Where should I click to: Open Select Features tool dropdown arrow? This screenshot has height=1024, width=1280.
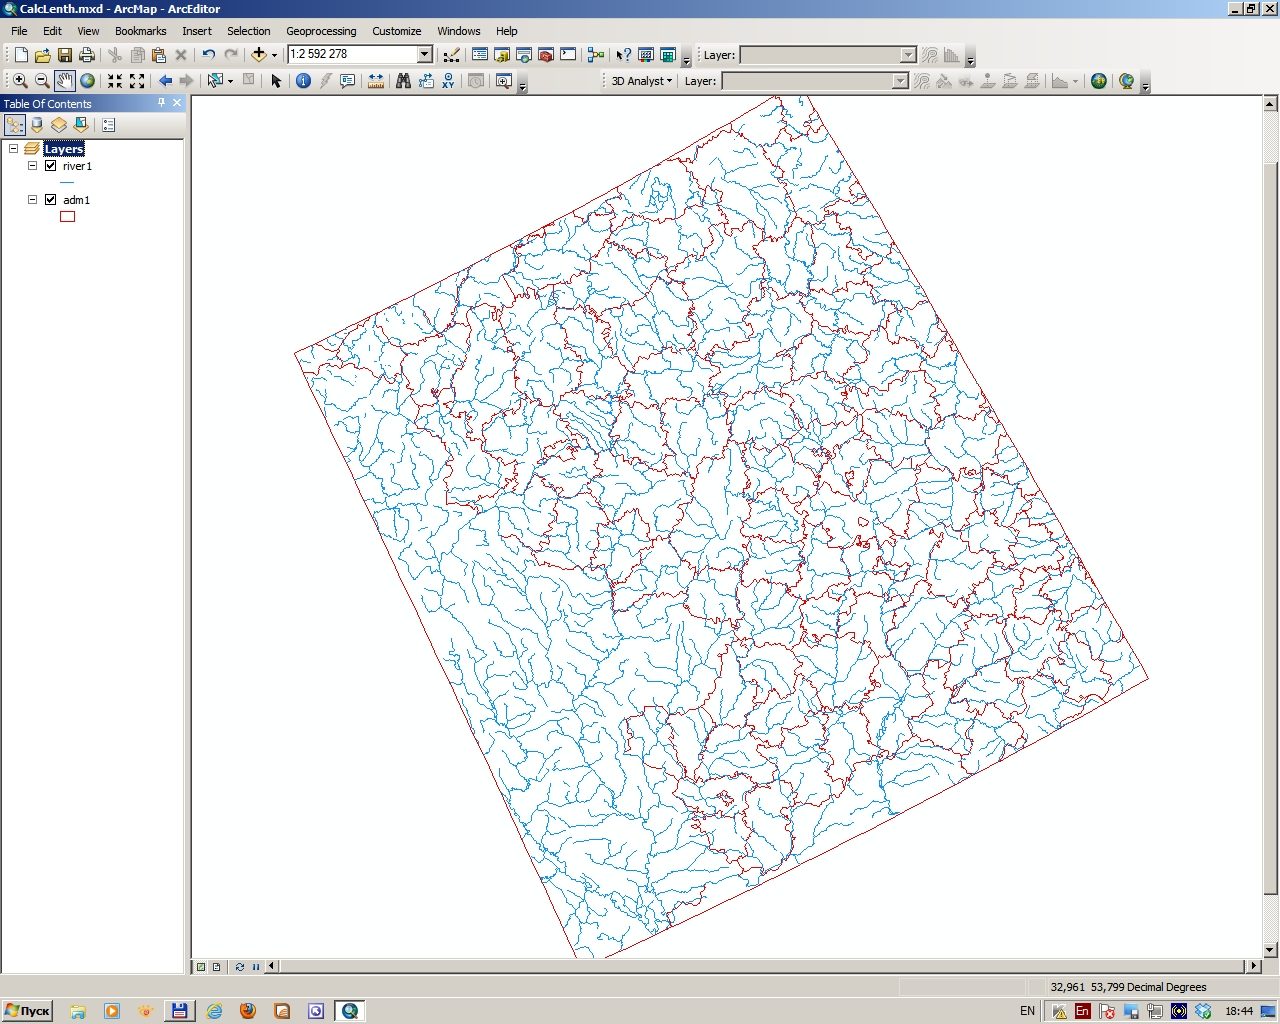pos(231,81)
